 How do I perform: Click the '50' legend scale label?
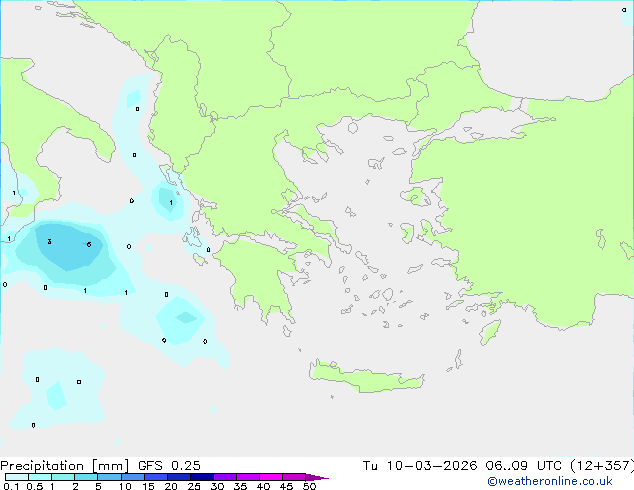(309, 486)
